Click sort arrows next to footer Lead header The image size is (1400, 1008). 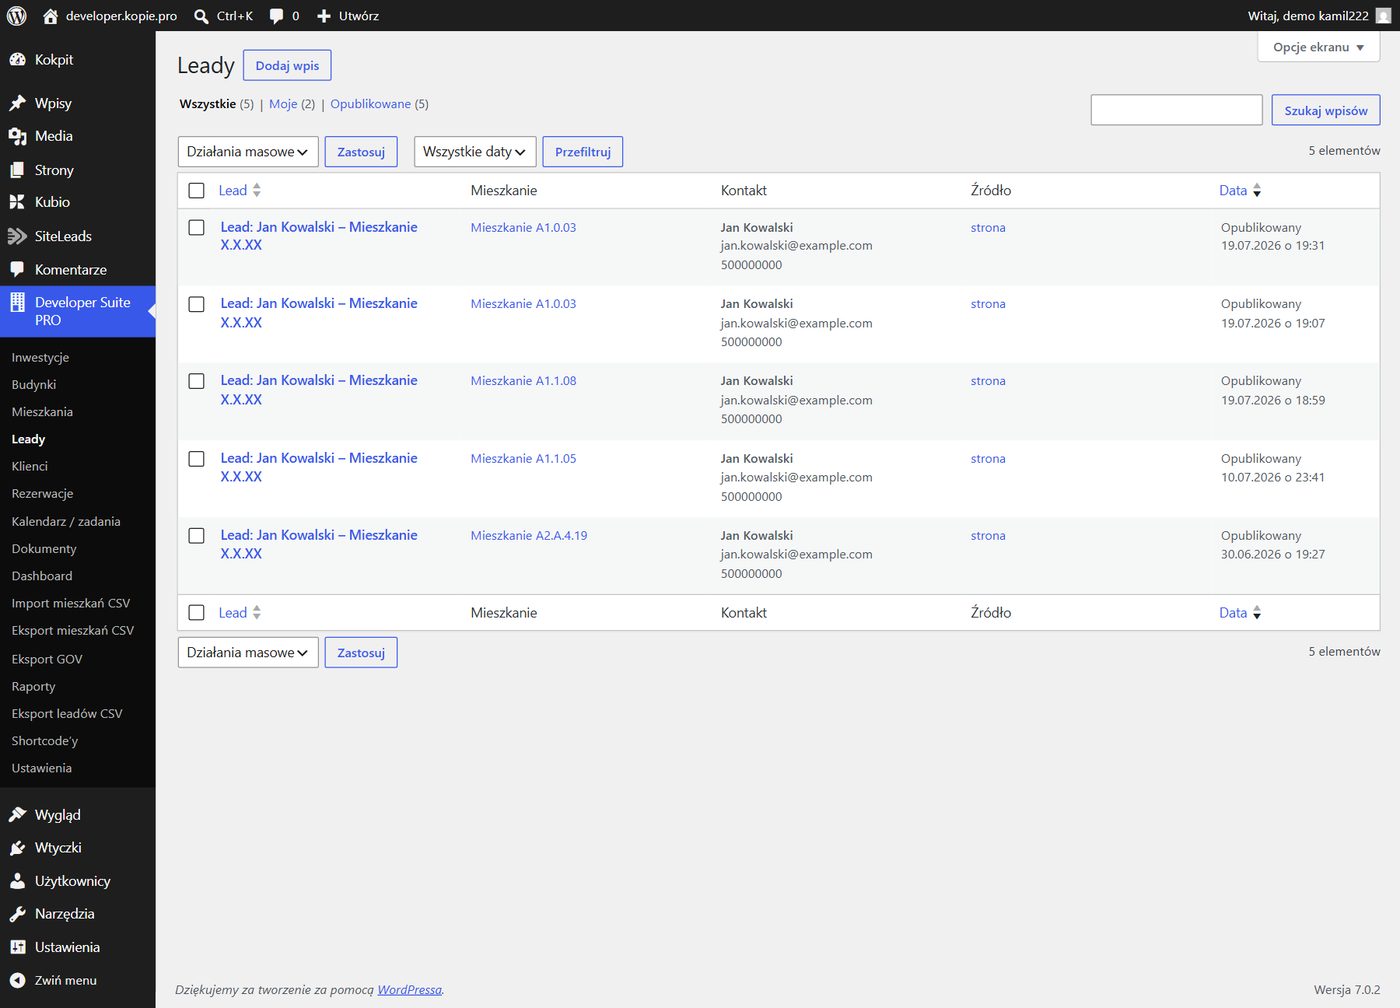[x=257, y=612]
